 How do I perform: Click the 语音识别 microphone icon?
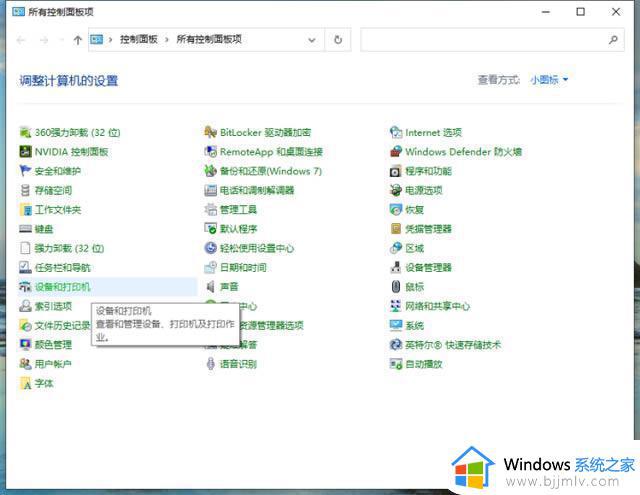click(211, 364)
